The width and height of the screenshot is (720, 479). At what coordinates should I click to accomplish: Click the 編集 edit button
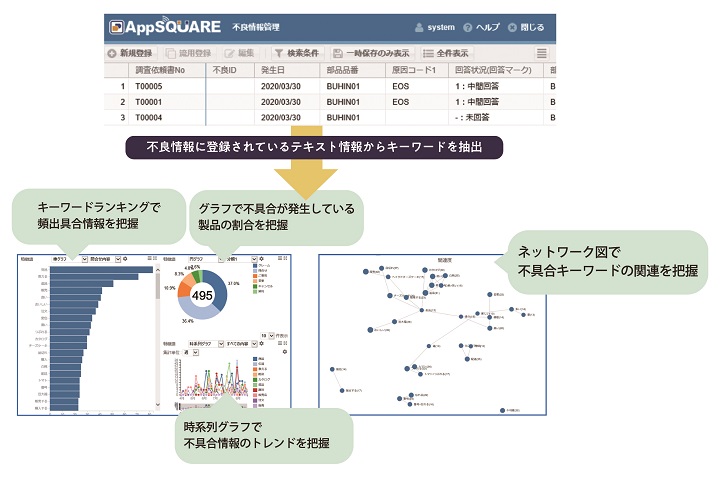(x=243, y=52)
